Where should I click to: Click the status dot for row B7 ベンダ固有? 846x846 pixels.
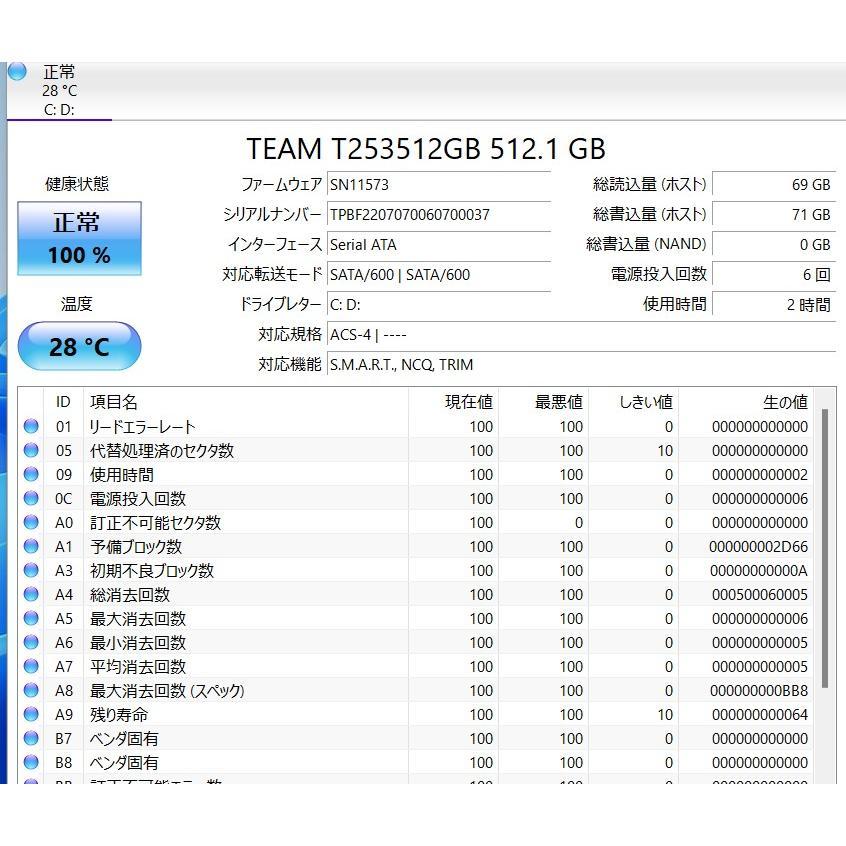pyautogui.click(x=31, y=738)
